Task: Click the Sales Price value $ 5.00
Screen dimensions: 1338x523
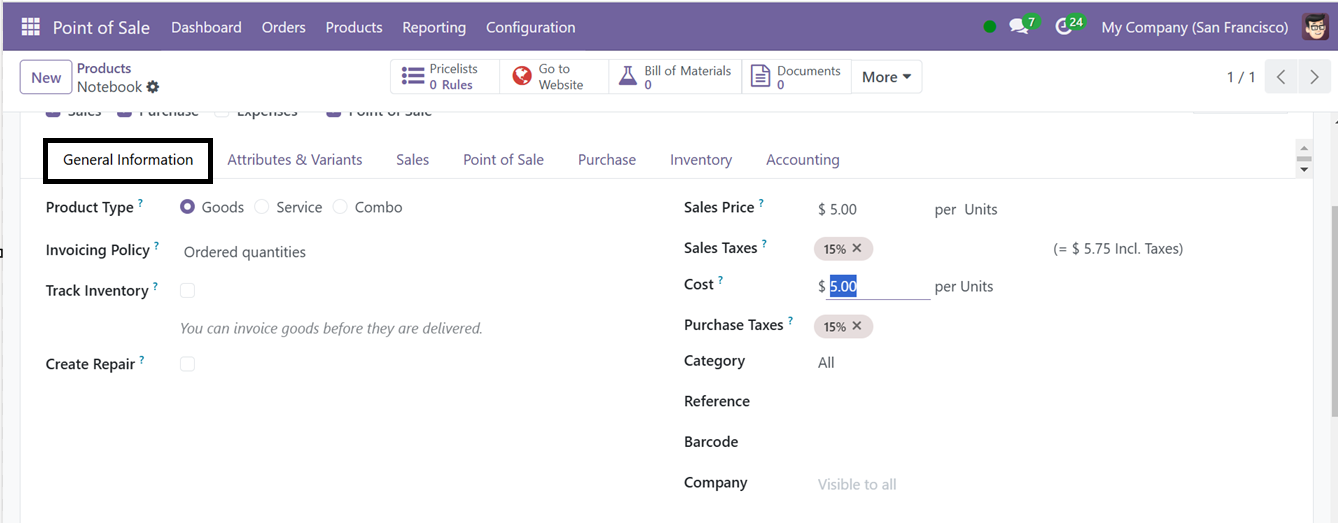Action: pyautogui.click(x=838, y=210)
